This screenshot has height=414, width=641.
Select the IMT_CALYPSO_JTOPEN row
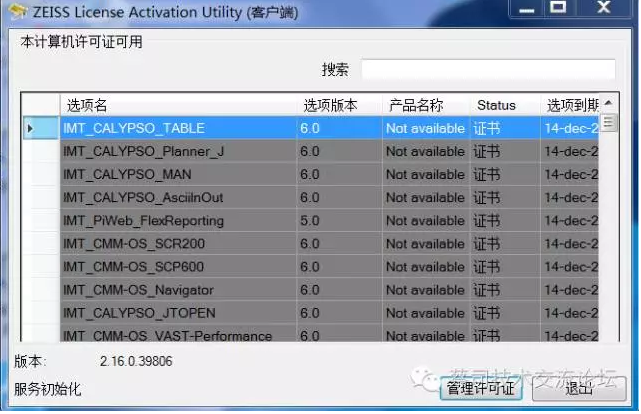click(x=311, y=313)
